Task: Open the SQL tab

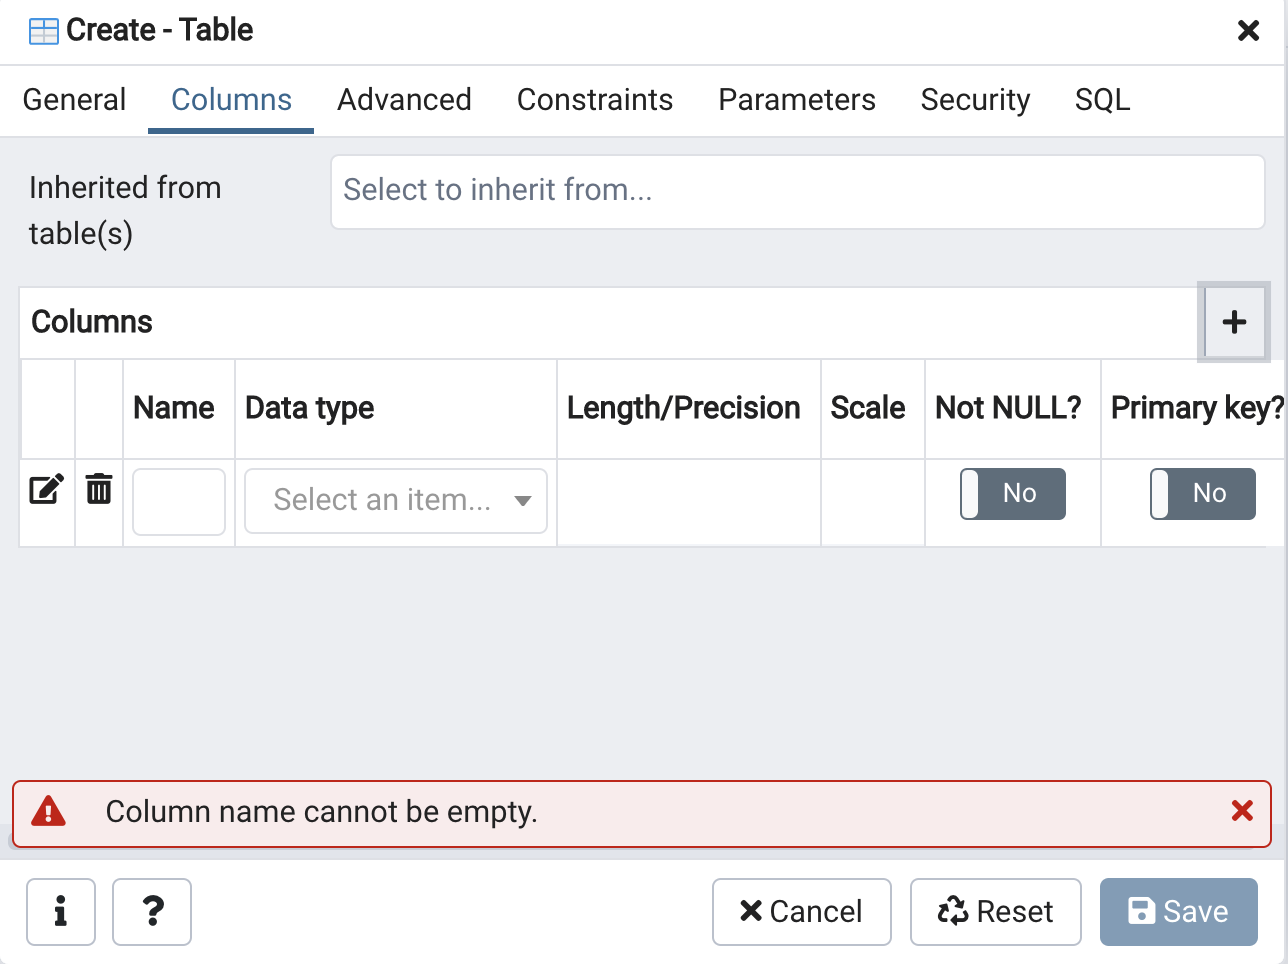Action: 1102,100
